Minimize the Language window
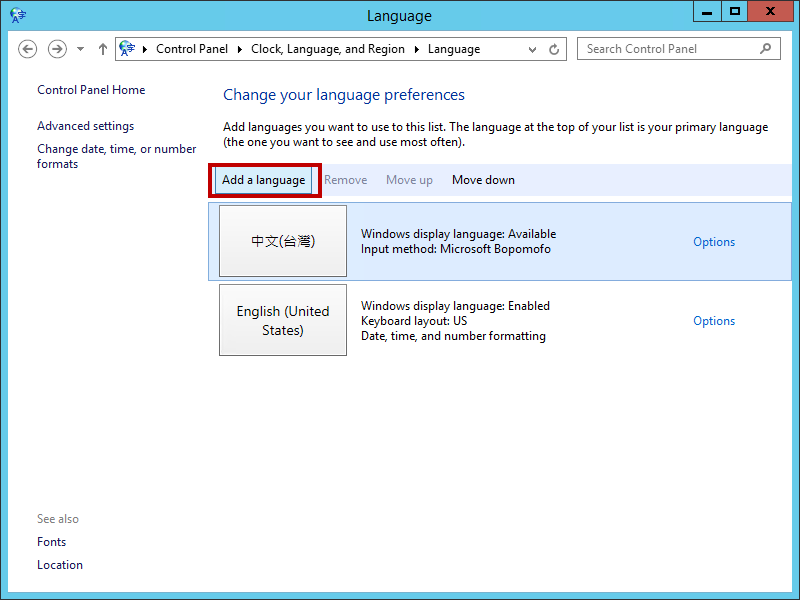The image size is (800, 600). pos(707,11)
